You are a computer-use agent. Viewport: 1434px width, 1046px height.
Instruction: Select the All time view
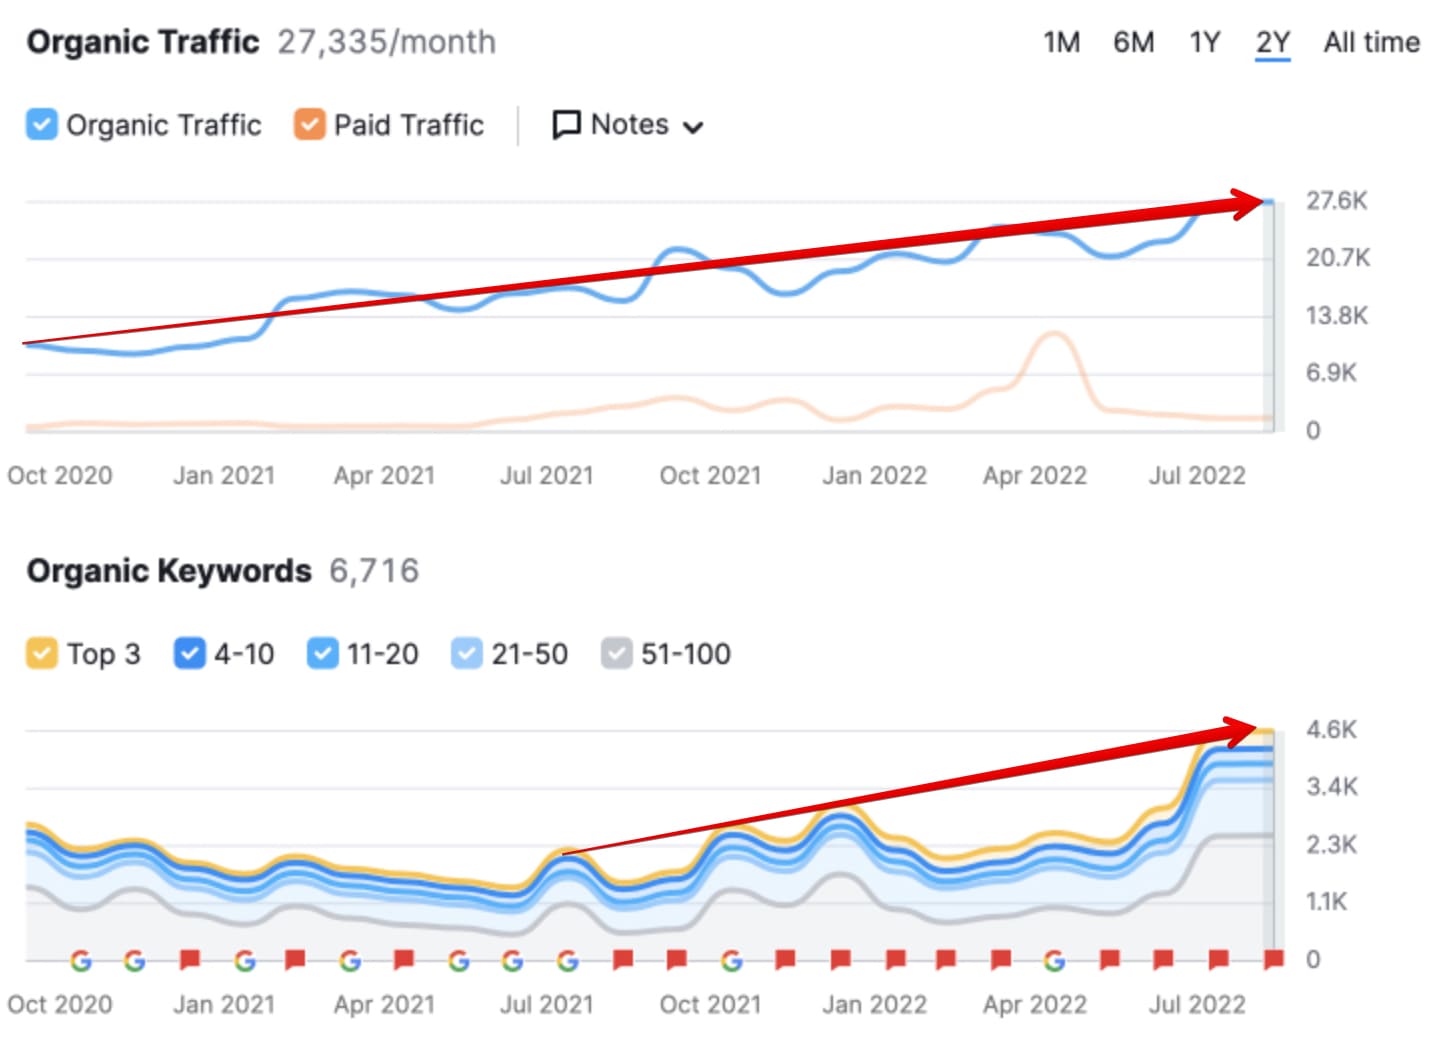click(x=1371, y=42)
